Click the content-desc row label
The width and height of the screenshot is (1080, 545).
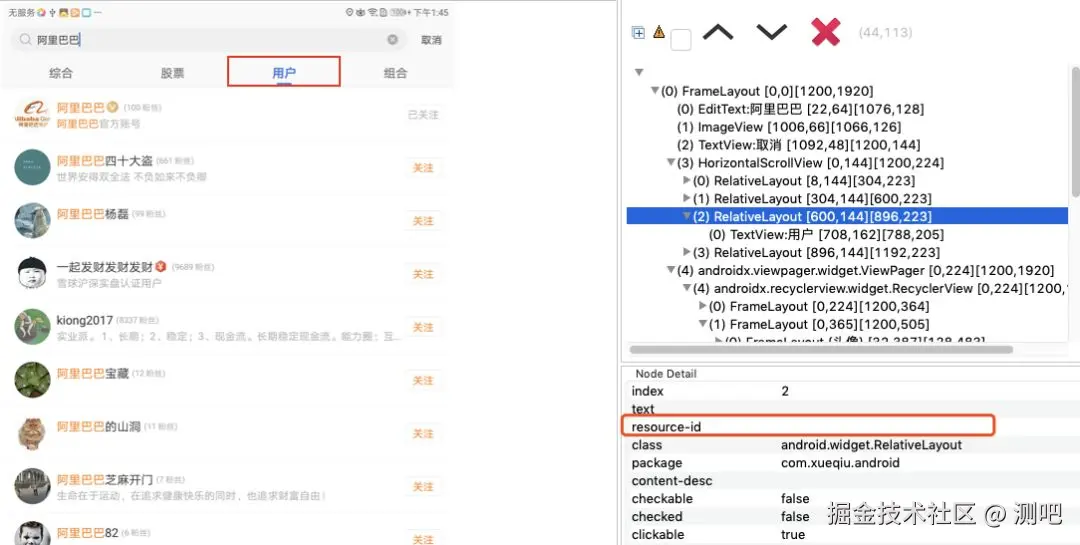tap(672, 481)
